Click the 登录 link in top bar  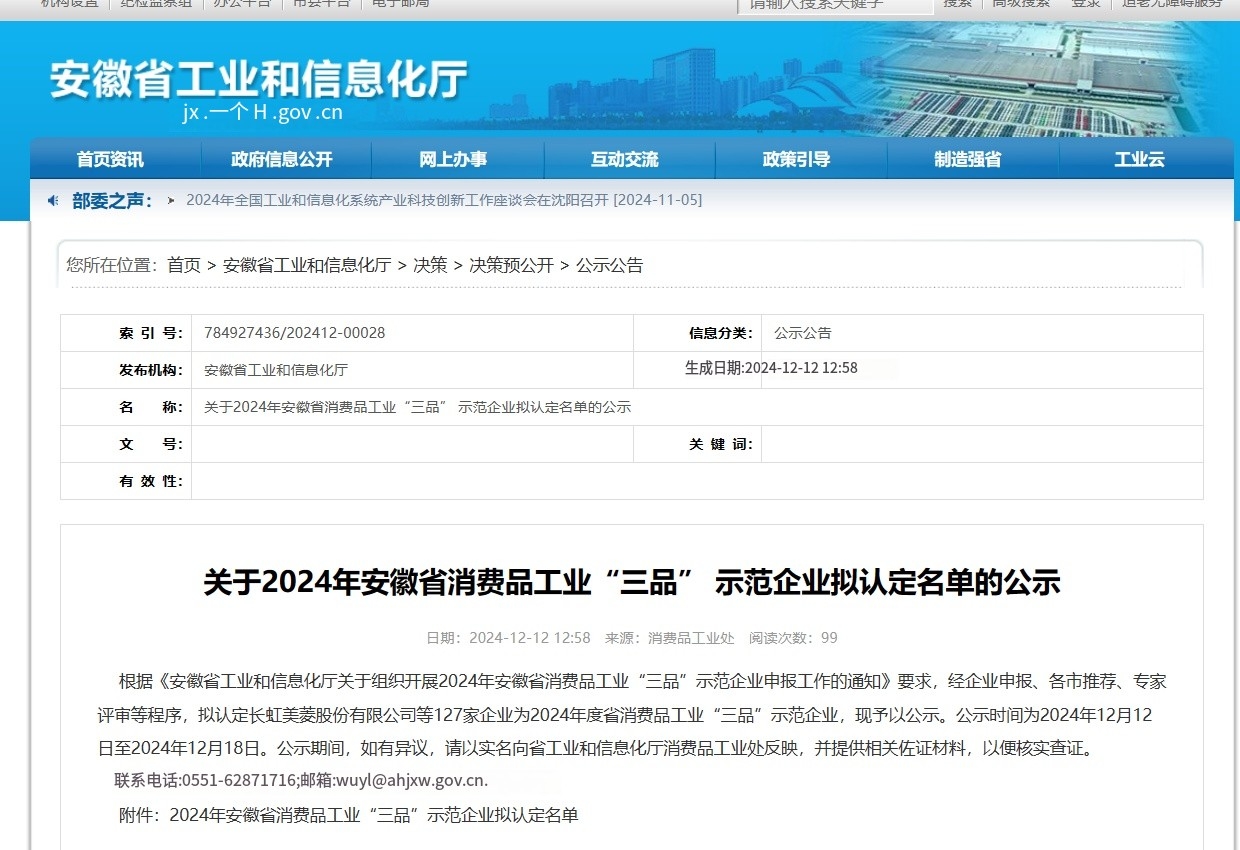coord(1086,4)
